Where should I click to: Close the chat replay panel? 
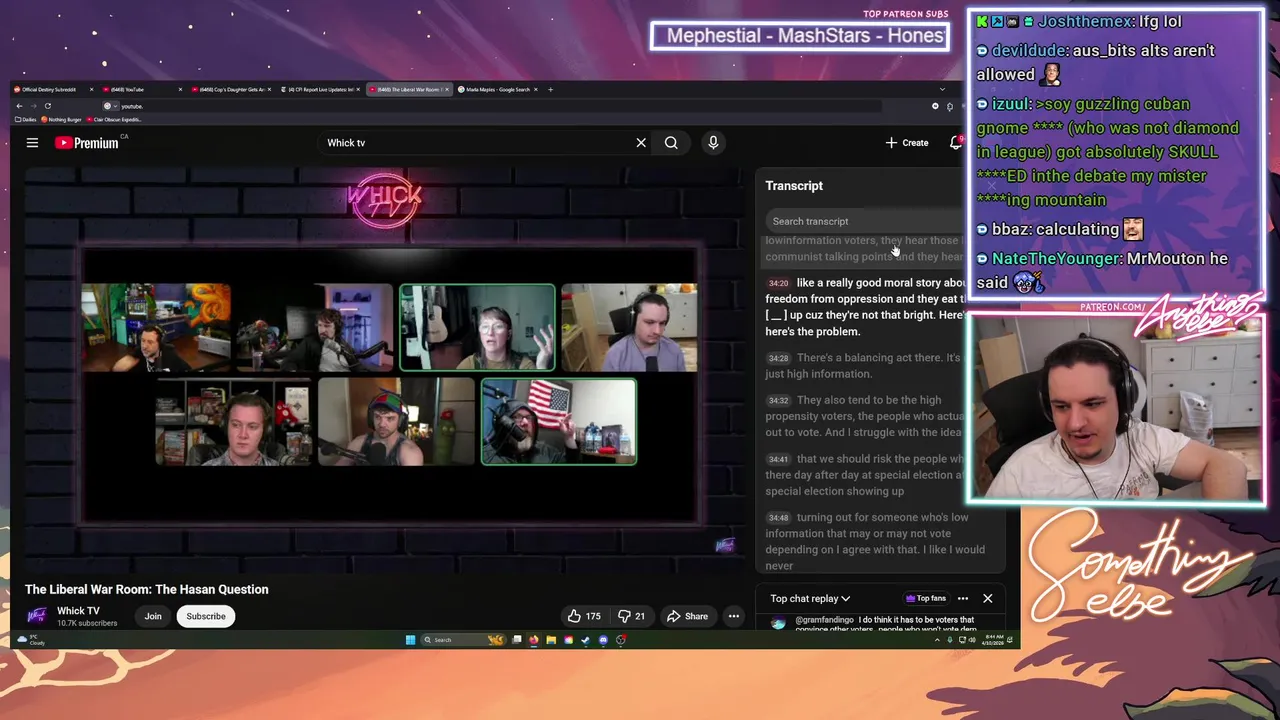988,599
